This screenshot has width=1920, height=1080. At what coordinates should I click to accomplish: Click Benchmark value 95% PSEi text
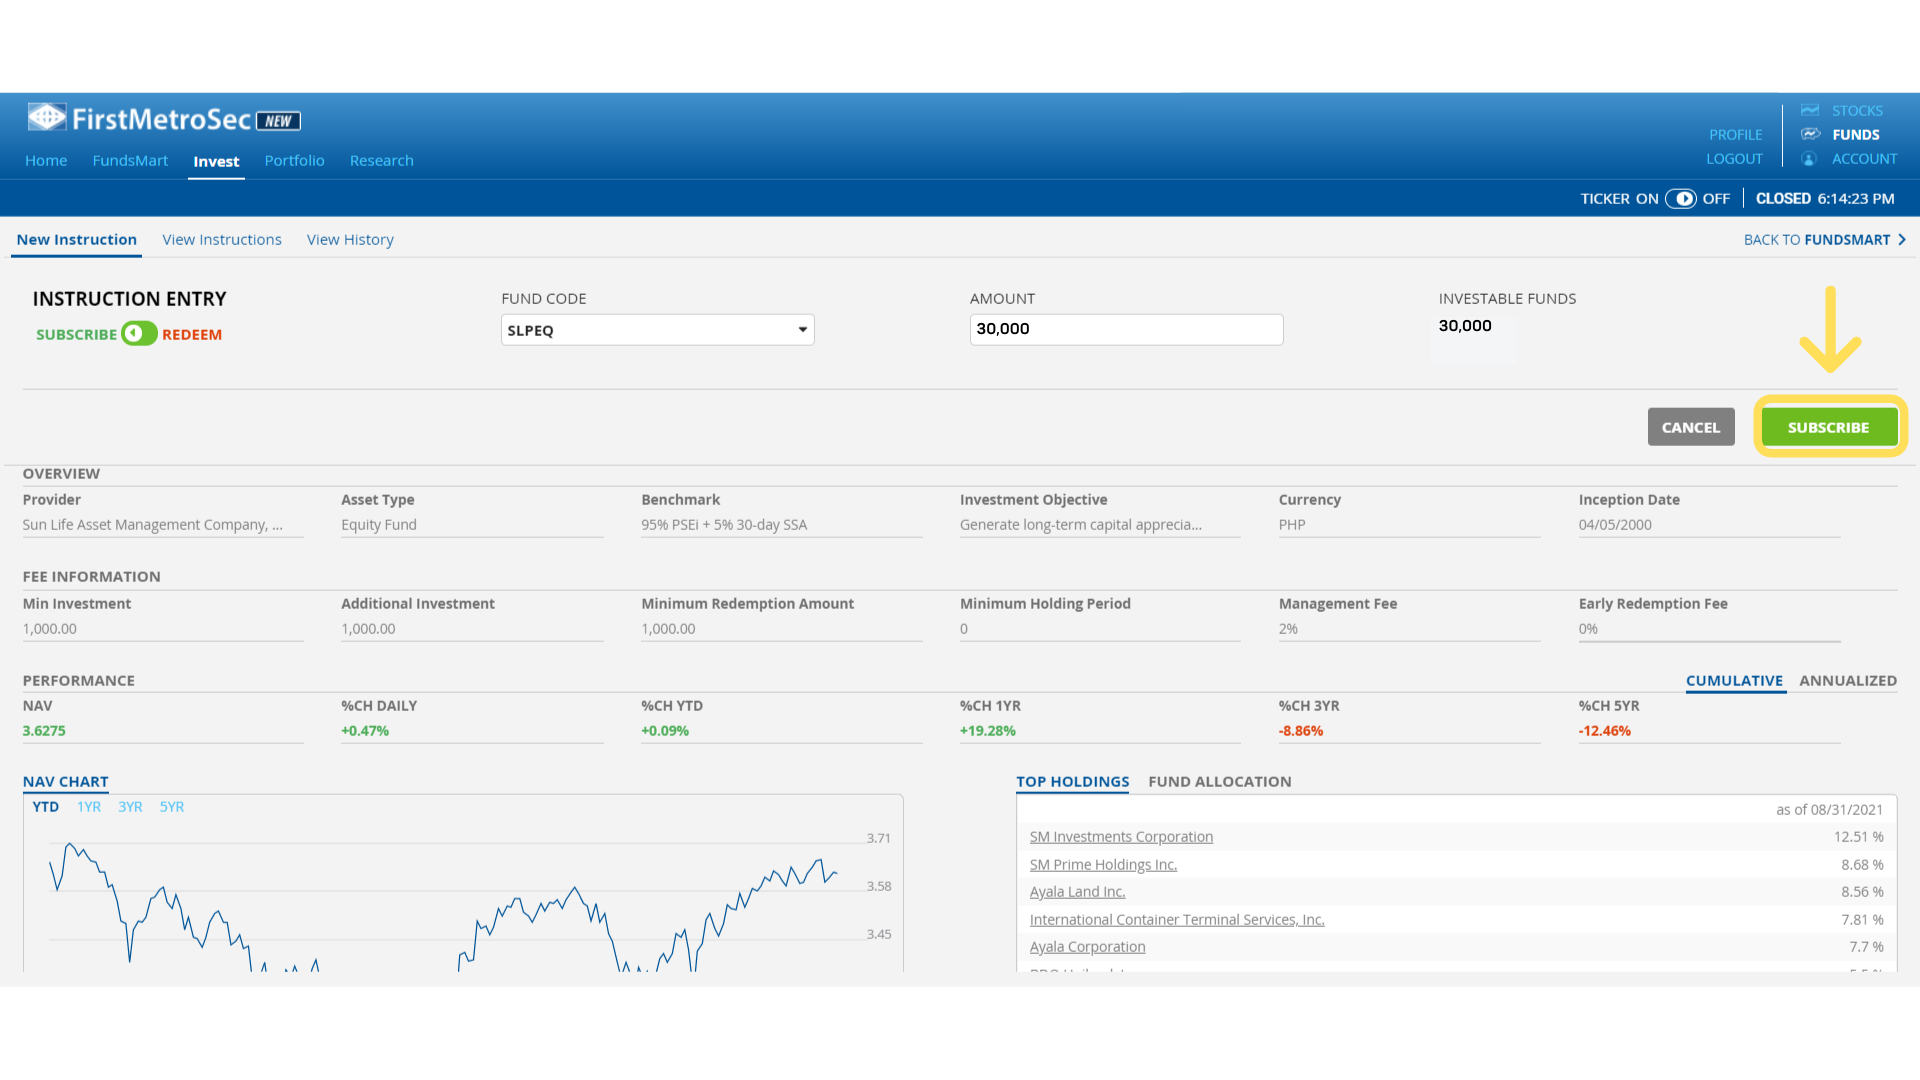tap(724, 525)
